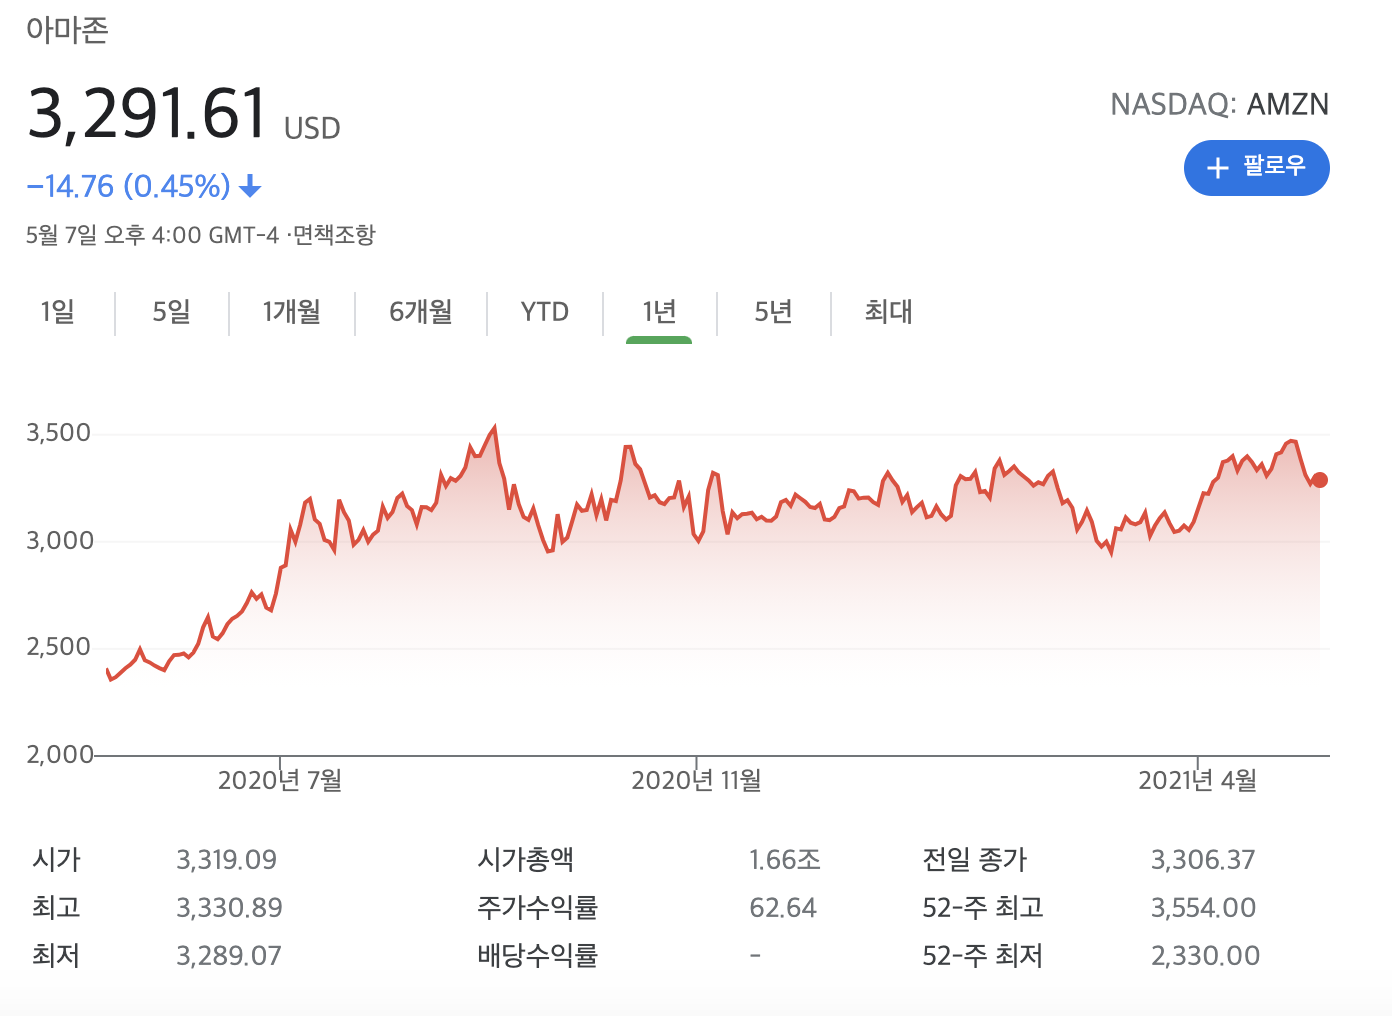The width and height of the screenshot is (1392, 1016).
Task: Click the −14.76 (0.45%) change text
Action: tap(129, 186)
